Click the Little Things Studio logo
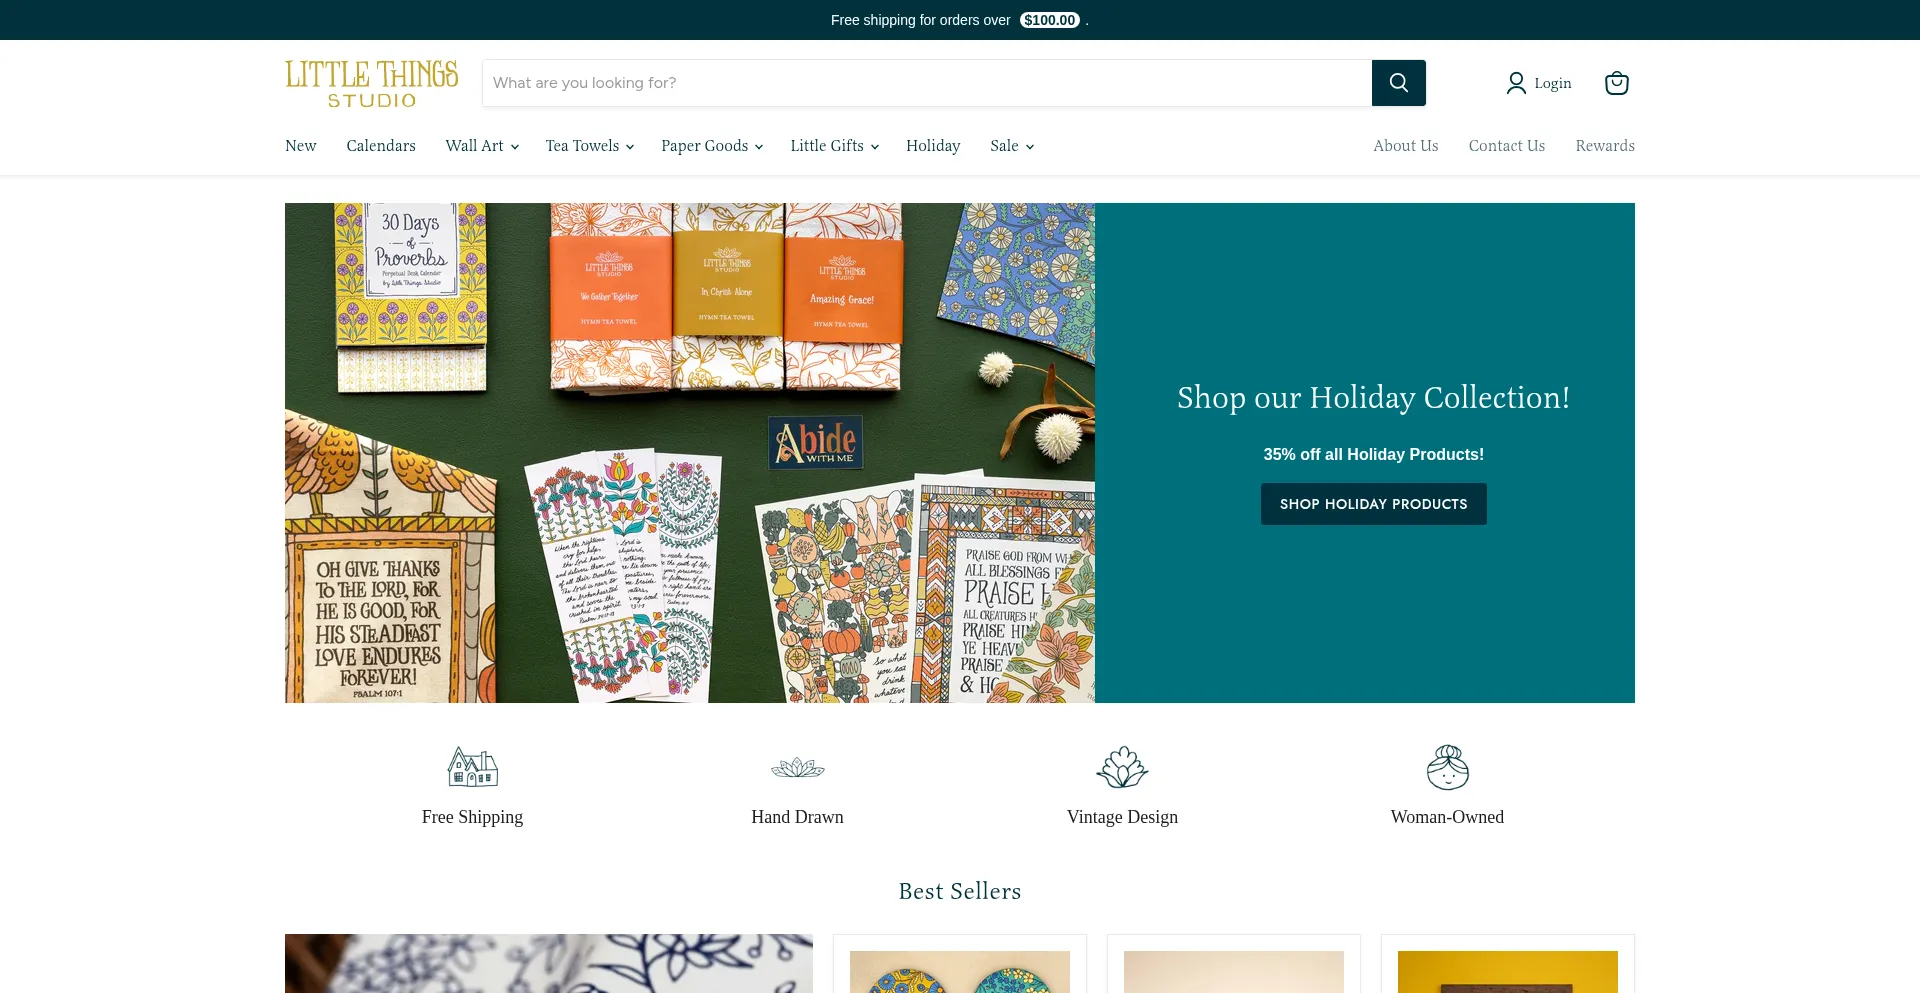The image size is (1920, 993). [372, 83]
